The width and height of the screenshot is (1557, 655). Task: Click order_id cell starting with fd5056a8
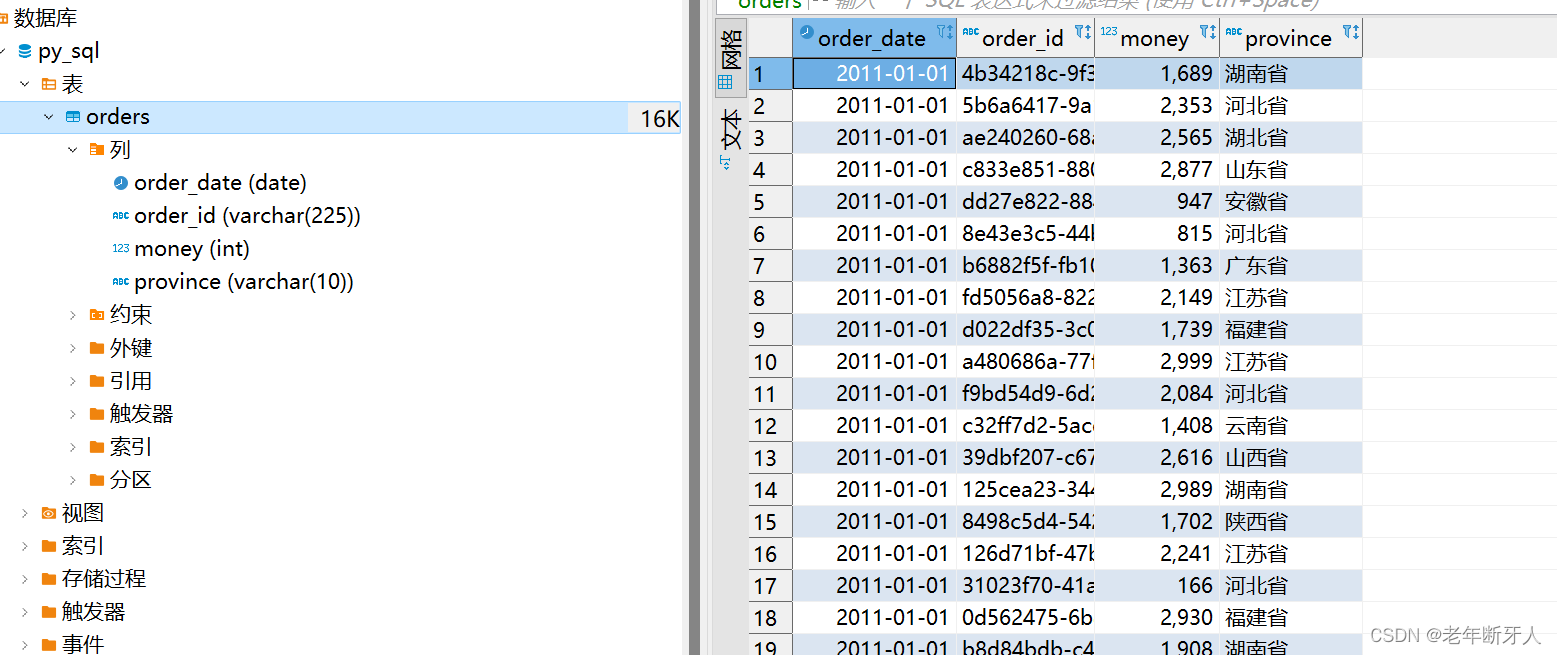click(1026, 298)
